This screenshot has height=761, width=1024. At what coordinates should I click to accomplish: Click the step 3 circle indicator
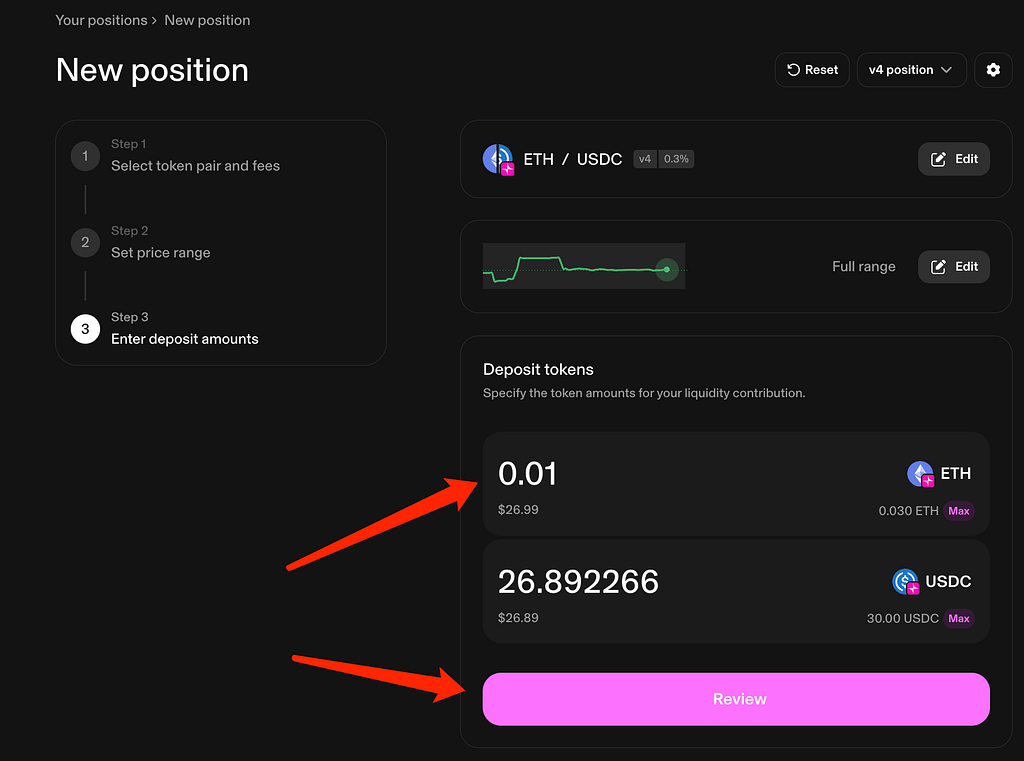point(85,329)
